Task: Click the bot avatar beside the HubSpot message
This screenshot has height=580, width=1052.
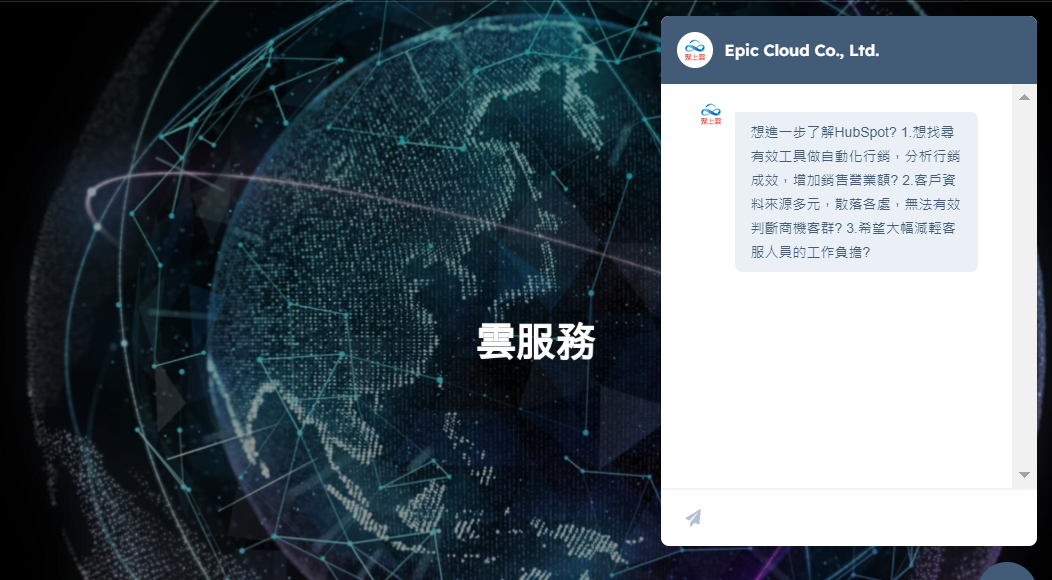Action: click(x=711, y=114)
